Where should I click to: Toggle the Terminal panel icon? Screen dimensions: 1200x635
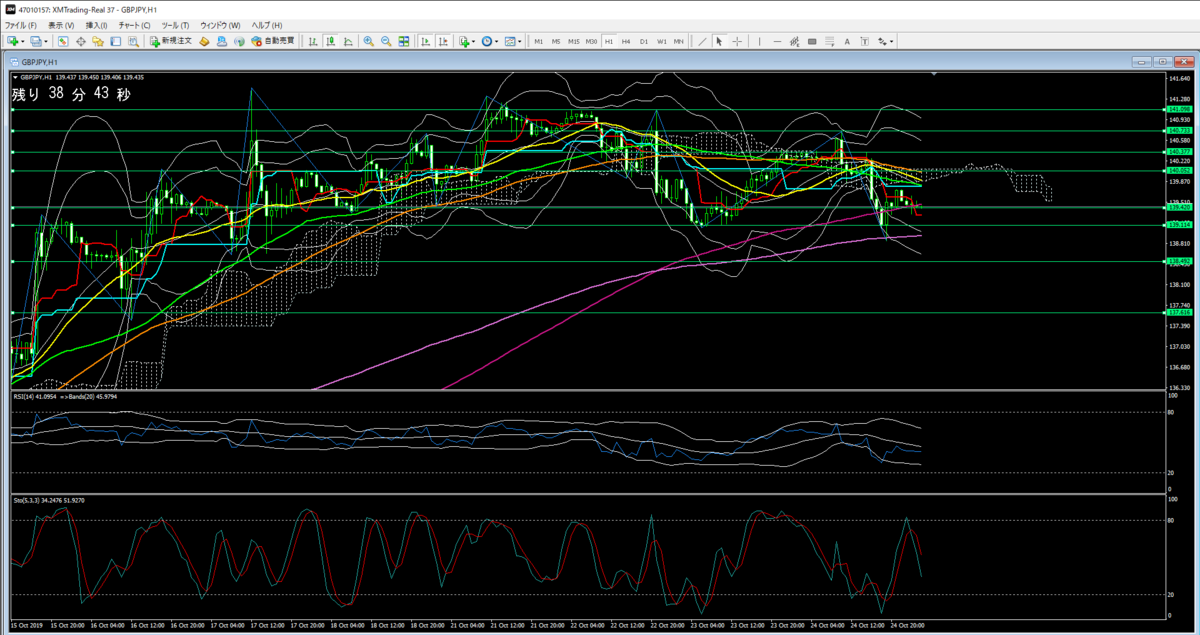click(115, 41)
